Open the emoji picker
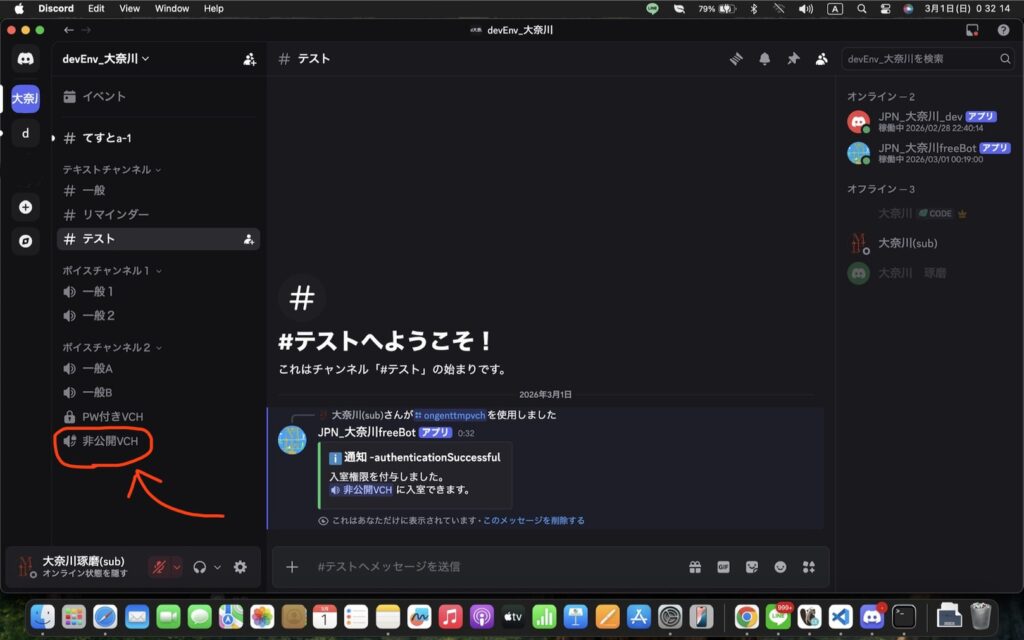Image resolution: width=1024 pixels, height=640 pixels. pyautogui.click(x=780, y=567)
